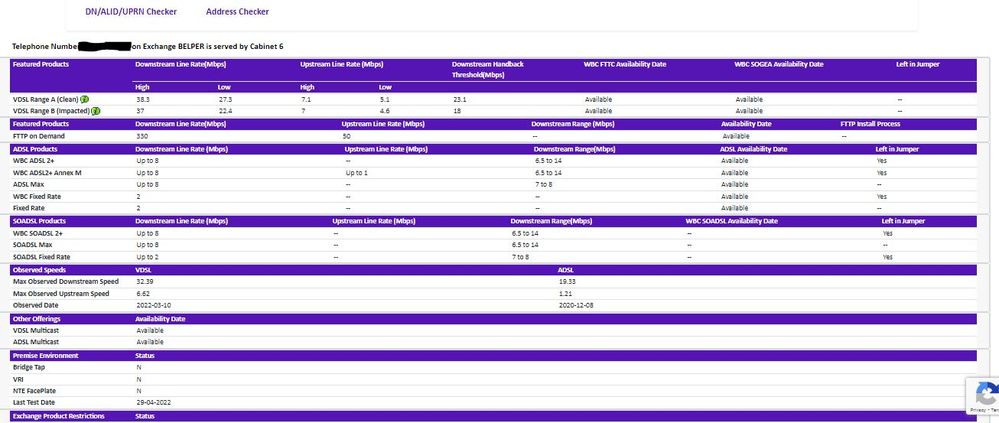
Task: Click the Other Offerings section header
Action: pyautogui.click(x=38, y=318)
